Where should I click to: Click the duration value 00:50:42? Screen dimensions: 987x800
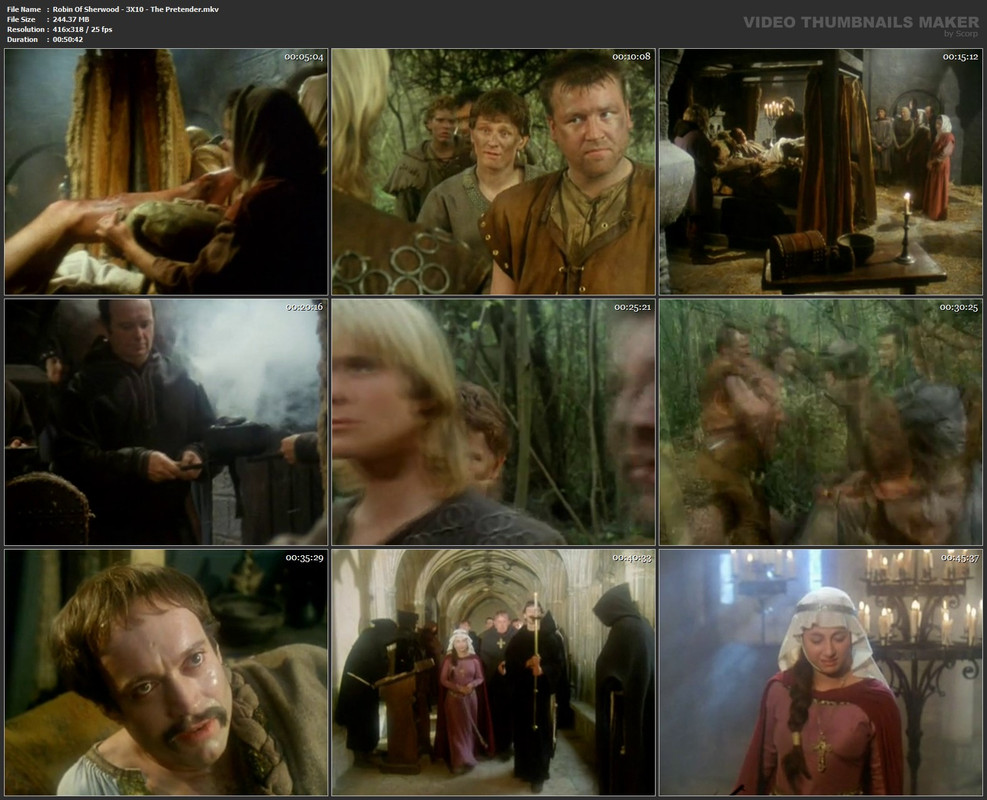coord(68,40)
